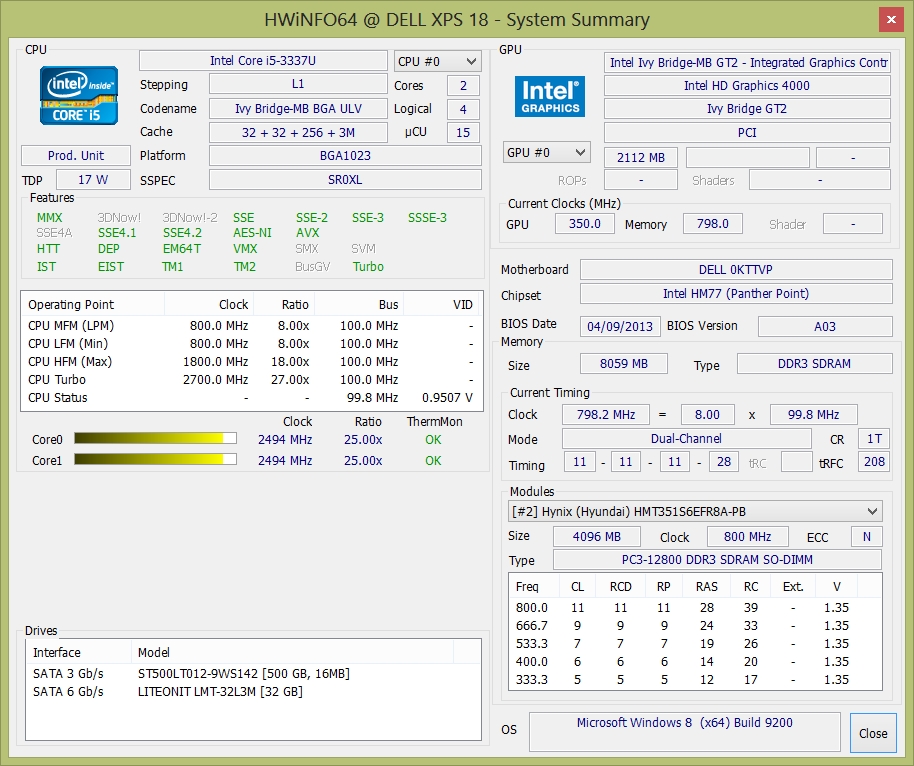Select the CPU Status row
The width and height of the screenshot is (914, 766).
[x=252, y=398]
